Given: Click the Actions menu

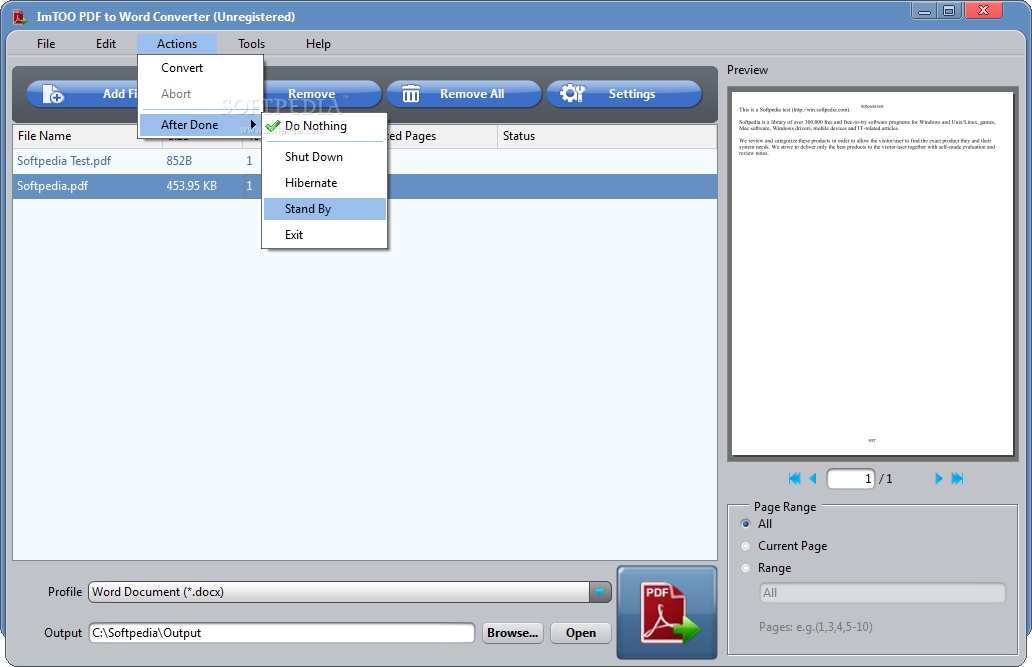Looking at the screenshot, I should (x=177, y=44).
